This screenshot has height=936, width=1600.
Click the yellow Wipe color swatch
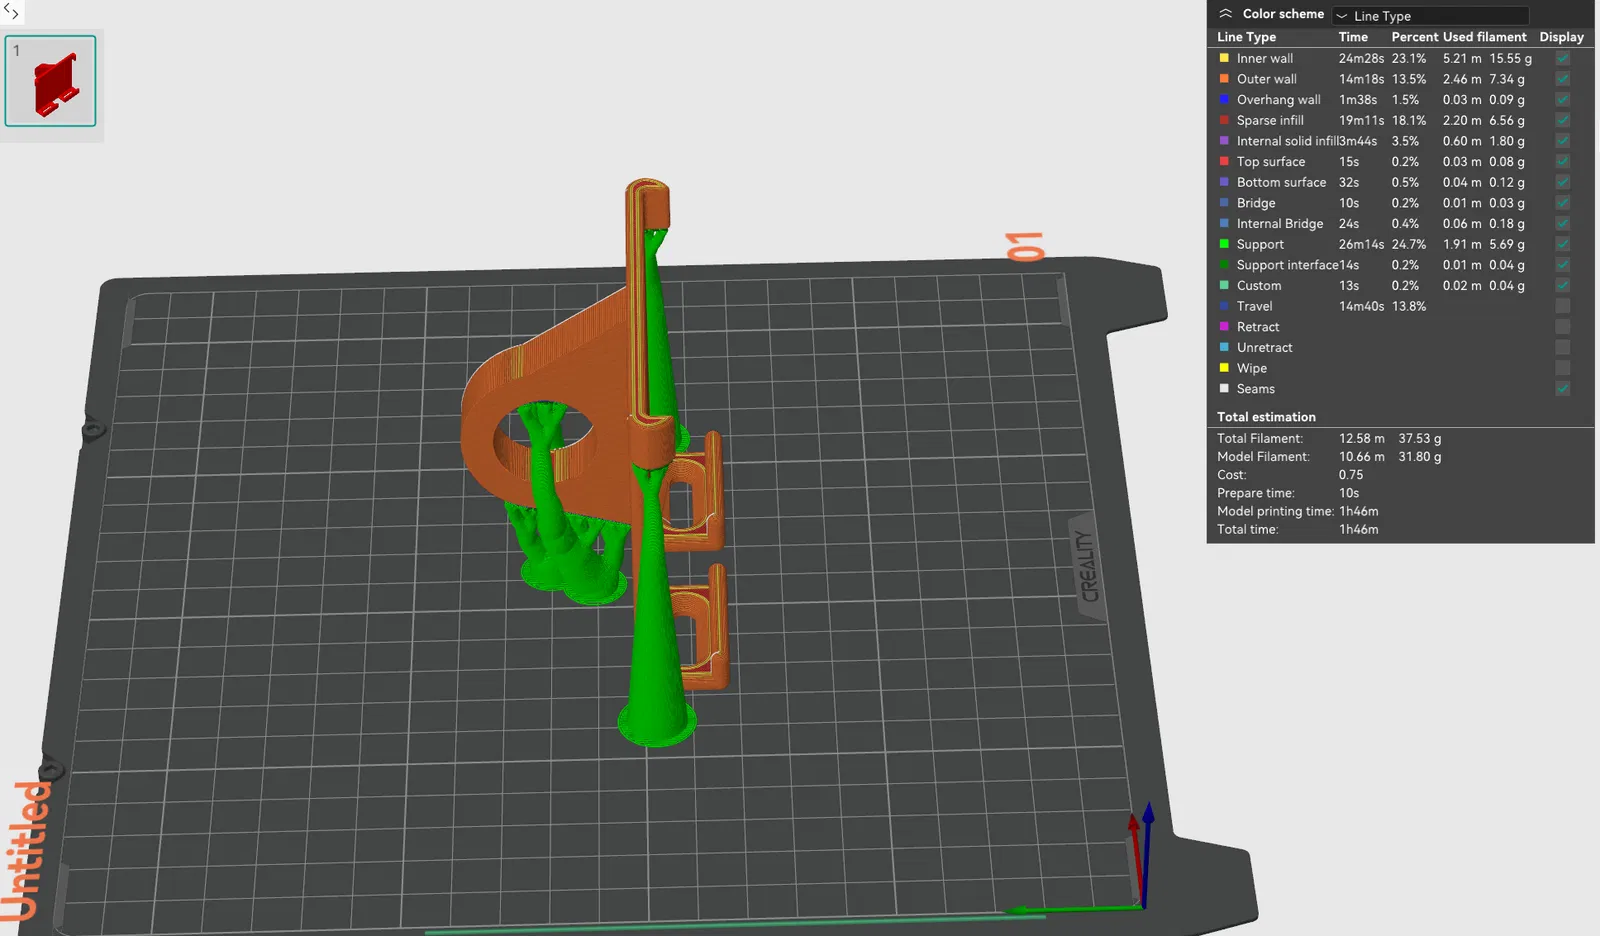coord(1224,368)
